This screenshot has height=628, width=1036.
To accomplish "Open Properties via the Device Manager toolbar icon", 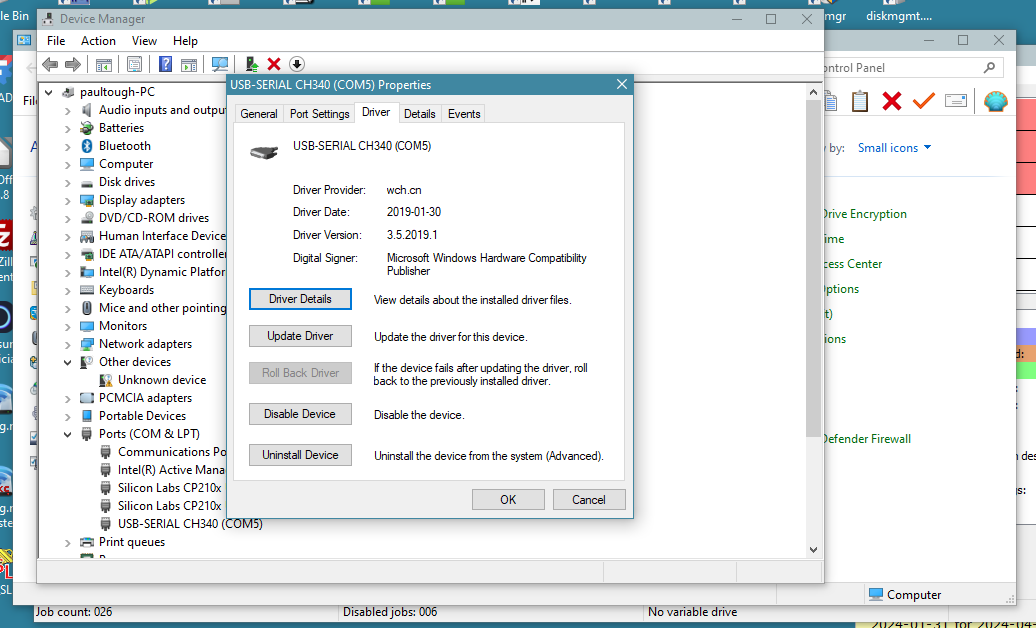I will pos(134,64).
